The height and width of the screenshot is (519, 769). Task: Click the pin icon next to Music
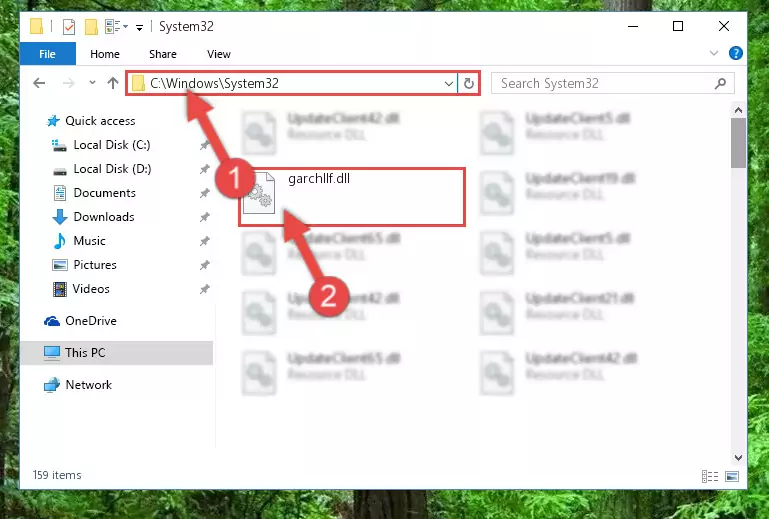click(205, 241)
